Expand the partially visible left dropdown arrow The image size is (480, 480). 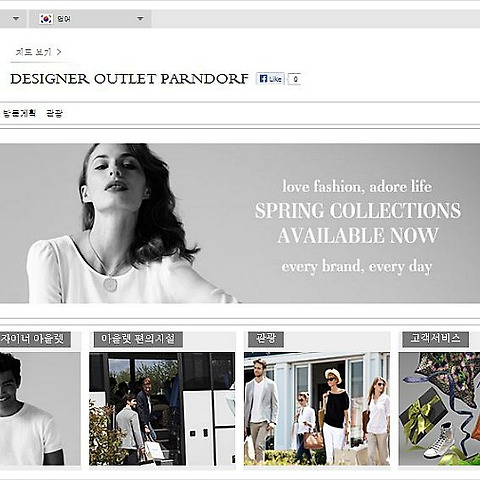tap(16, 19)
